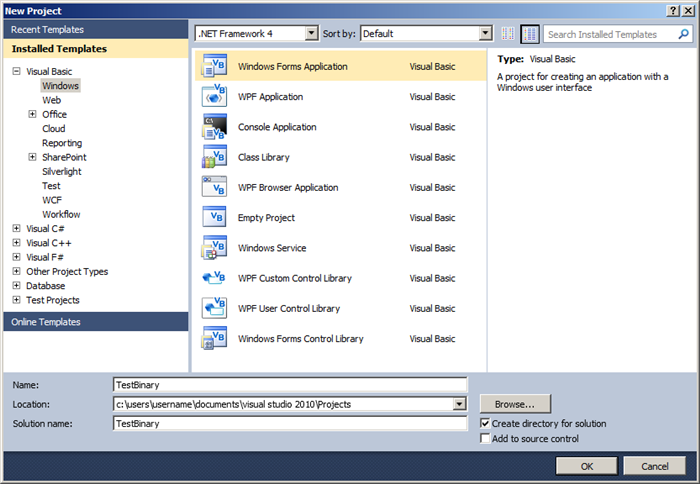700x484 pixels.
Task: Enable Add to source control checkbox
Action: coord(485,438)
